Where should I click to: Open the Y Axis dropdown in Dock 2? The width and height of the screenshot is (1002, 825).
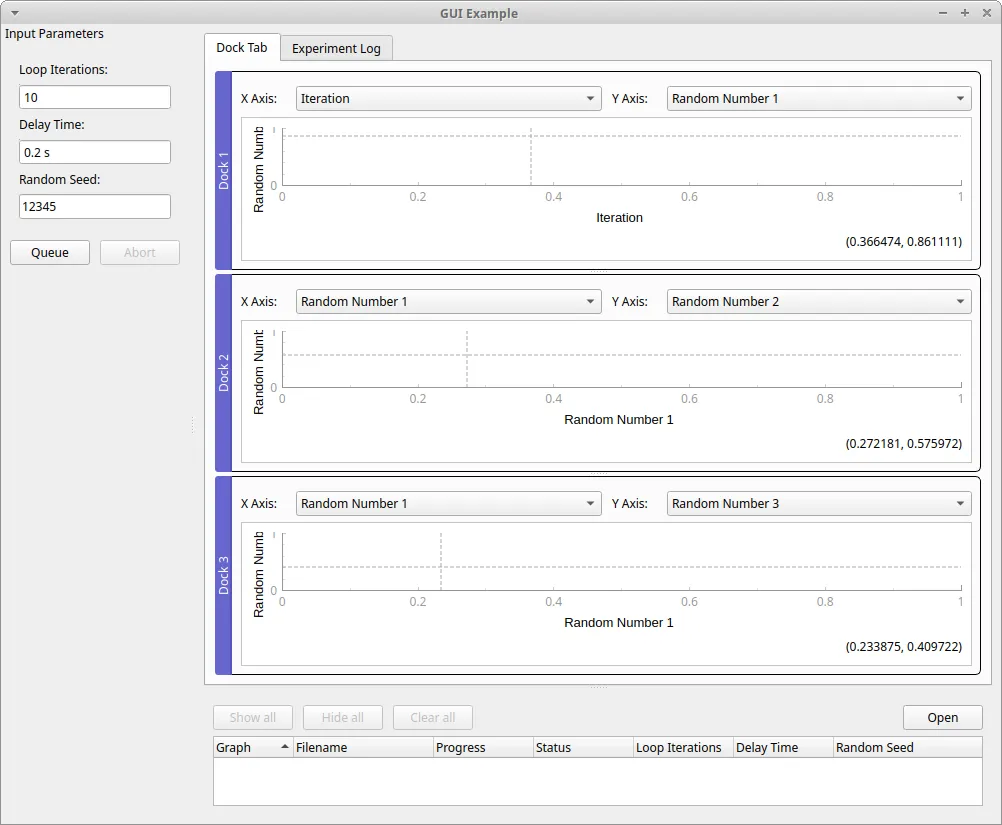coord(818,301)
